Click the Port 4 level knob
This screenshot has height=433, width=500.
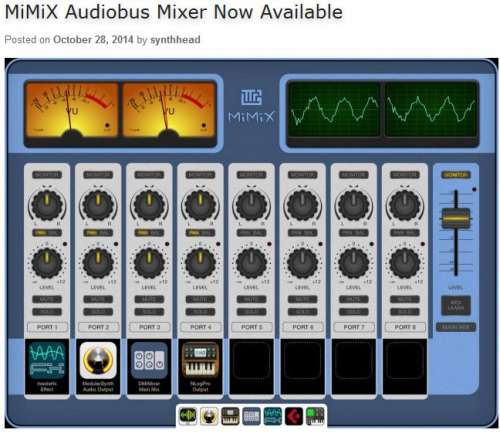[200, 263]
